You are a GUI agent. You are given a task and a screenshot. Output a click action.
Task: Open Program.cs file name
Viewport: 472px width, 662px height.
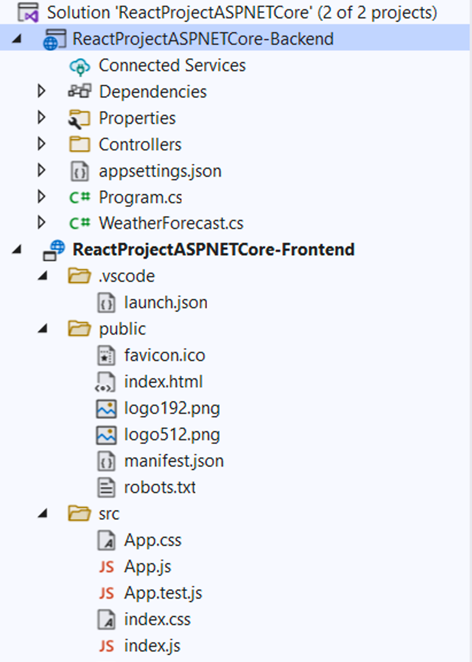(x=141, y=197)
